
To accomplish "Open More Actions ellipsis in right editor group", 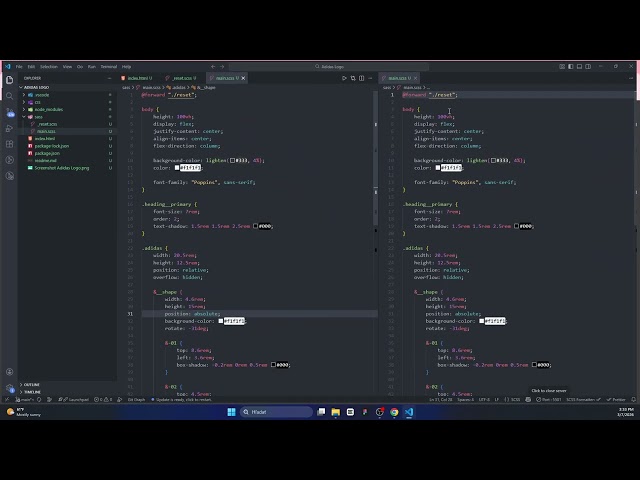I will 631,78.
